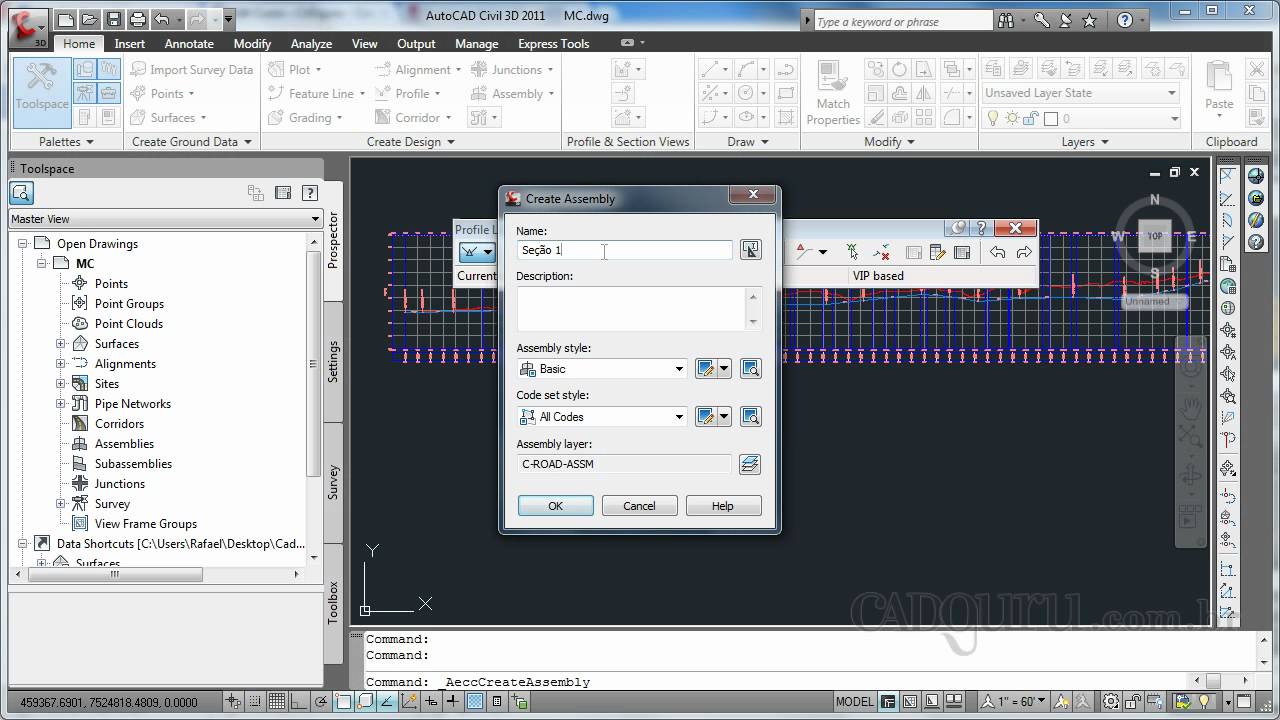Screen dimensions: 1280x720
Task: Click the keyword search box in title bar
Action: tap(902, 21)
